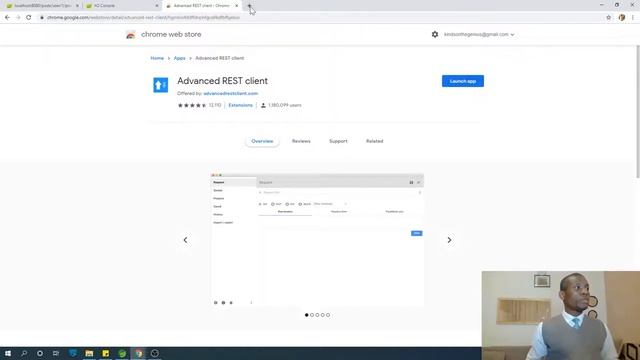Screen dimensions: 640x360
Task: Expand the Gmail account dropdown
Action: click(x=479, y=34)
